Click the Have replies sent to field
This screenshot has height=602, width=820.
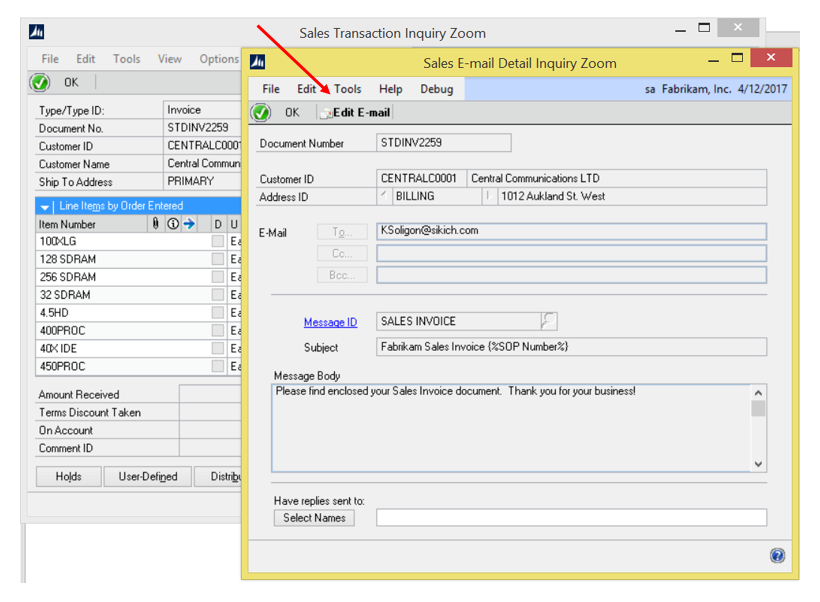tap(571, 518)
